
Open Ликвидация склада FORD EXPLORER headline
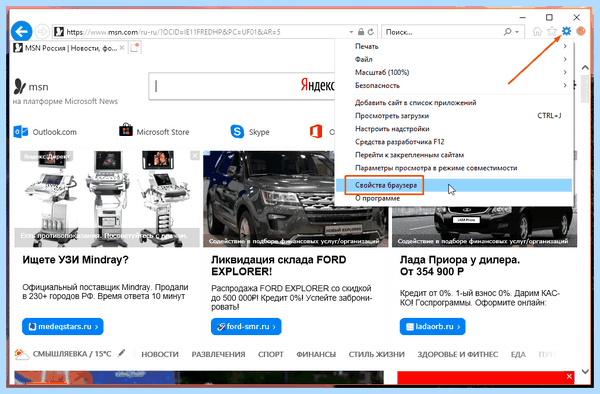point(279,265)
